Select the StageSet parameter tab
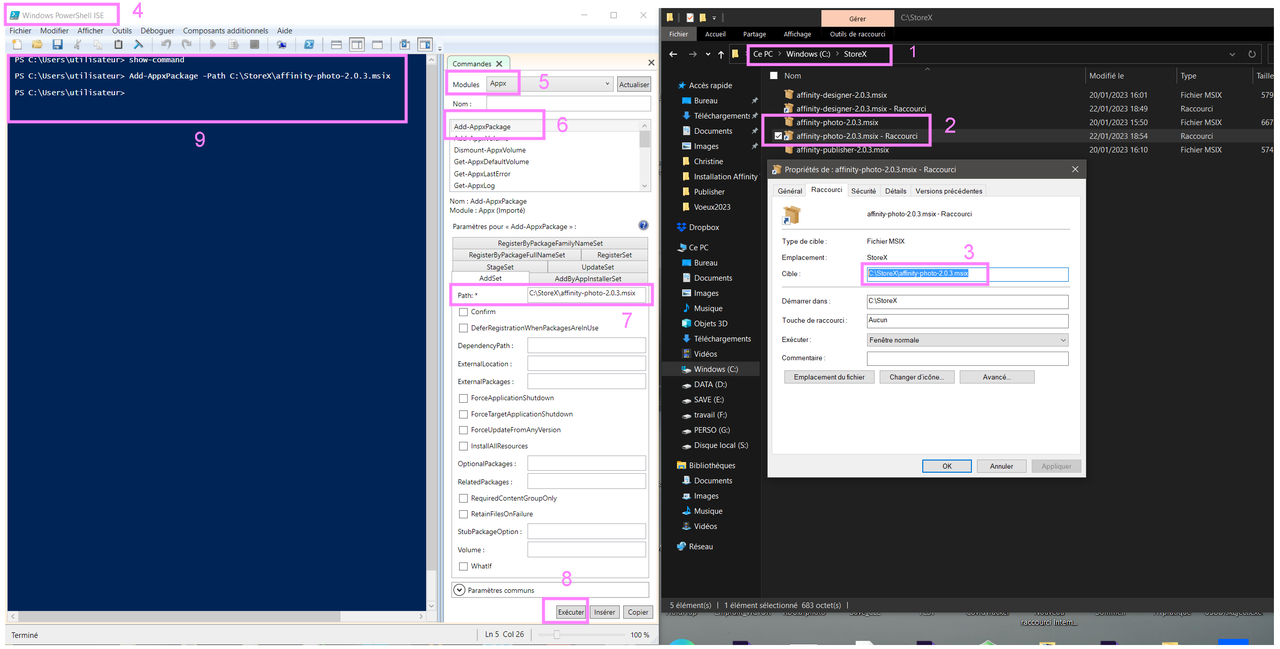The height and width of the screenshot is (649, 1280). tap(500, 267)
